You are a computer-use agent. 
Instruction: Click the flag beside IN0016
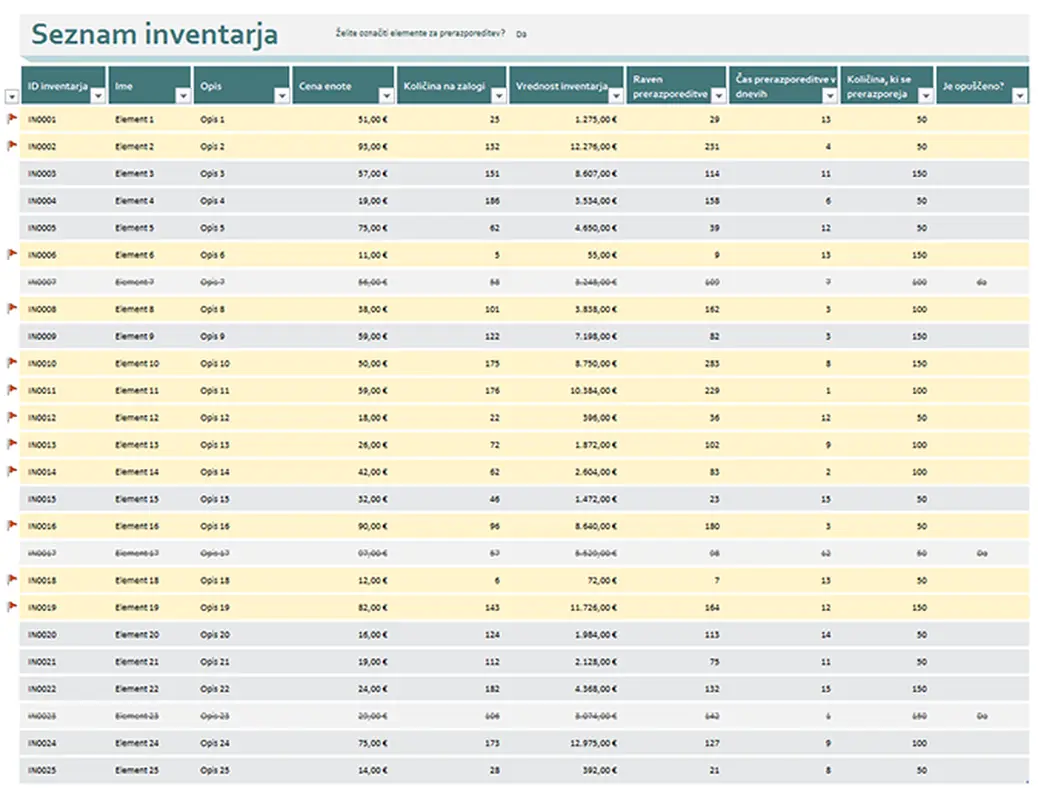tap(13, 525)
